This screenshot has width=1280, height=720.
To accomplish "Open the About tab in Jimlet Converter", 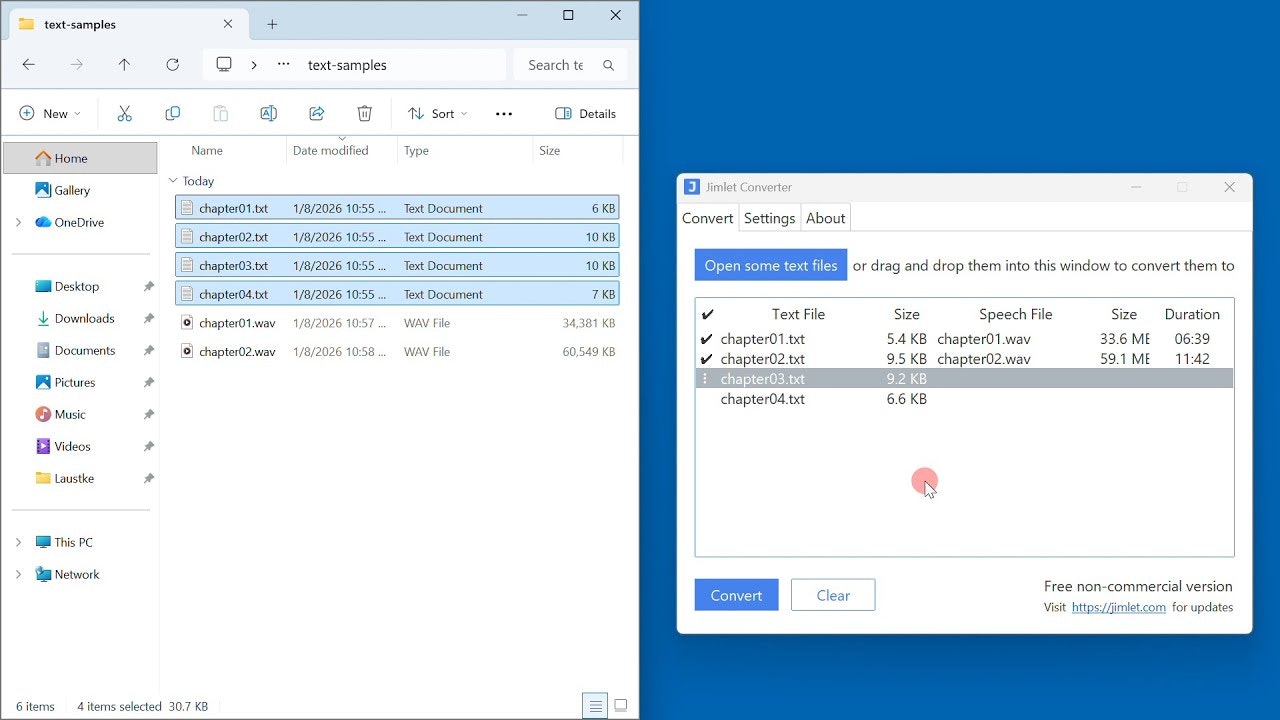I will [x=825, y=218].
